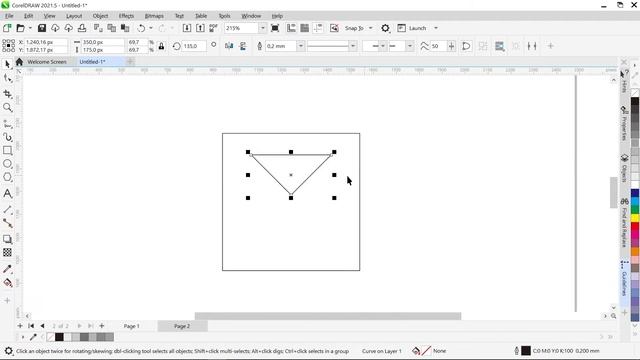Select the Connector tool
Image resolution: width=640 pixels, height=360 pixels.
(7, 223)
